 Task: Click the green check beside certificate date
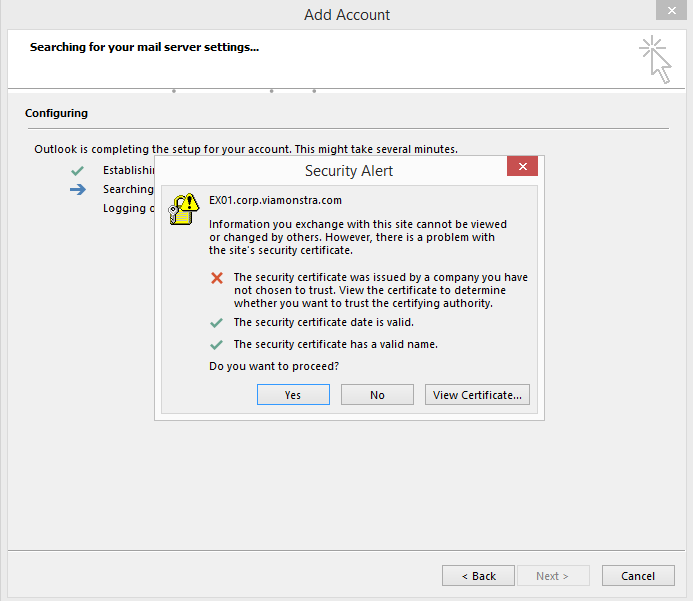tap(217, 323)
